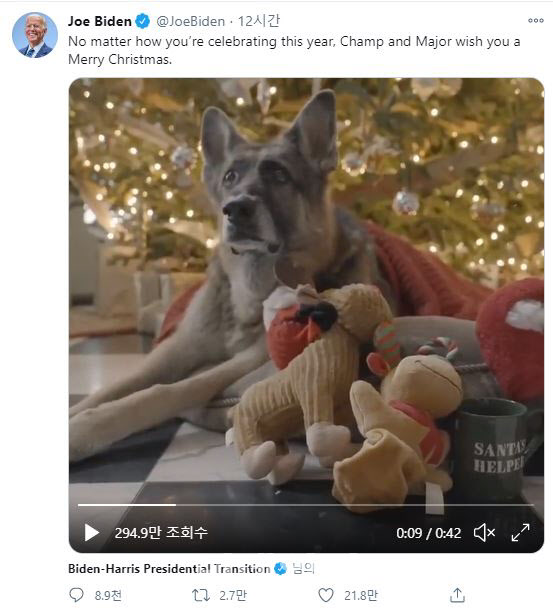Click the blue verified badge beside Joe Biden
This screenshot has height=610, width=553.
click(142, 21)
